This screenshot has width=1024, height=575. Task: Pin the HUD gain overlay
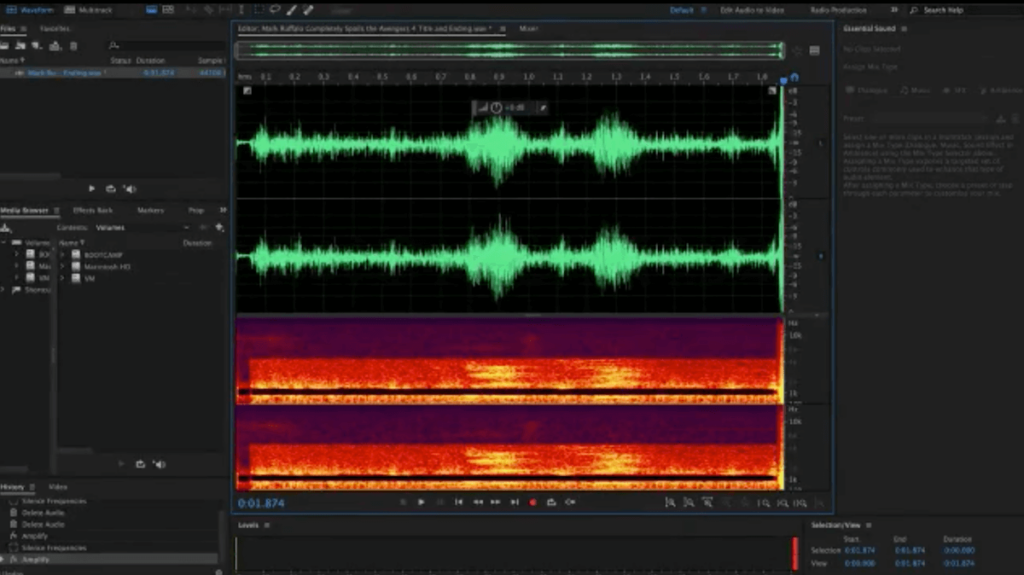(543, 108)
